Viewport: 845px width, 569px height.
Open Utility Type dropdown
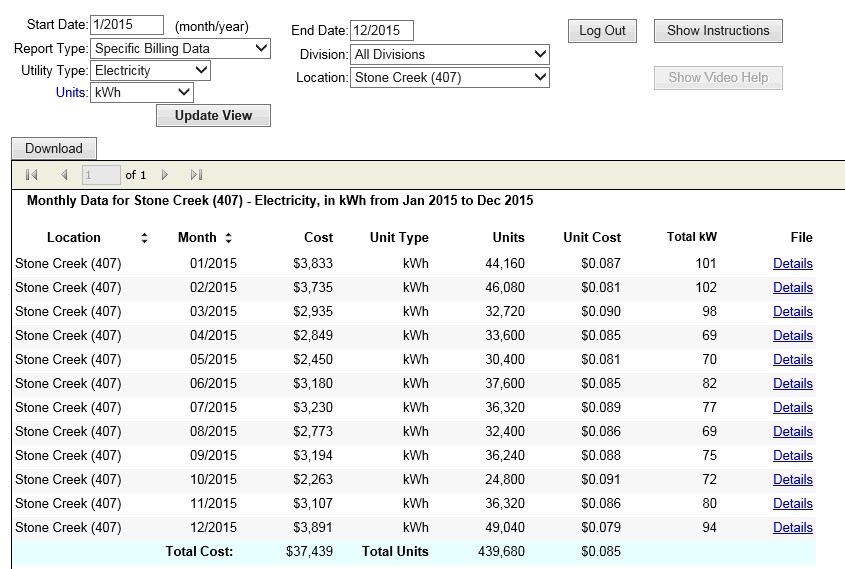150,71
